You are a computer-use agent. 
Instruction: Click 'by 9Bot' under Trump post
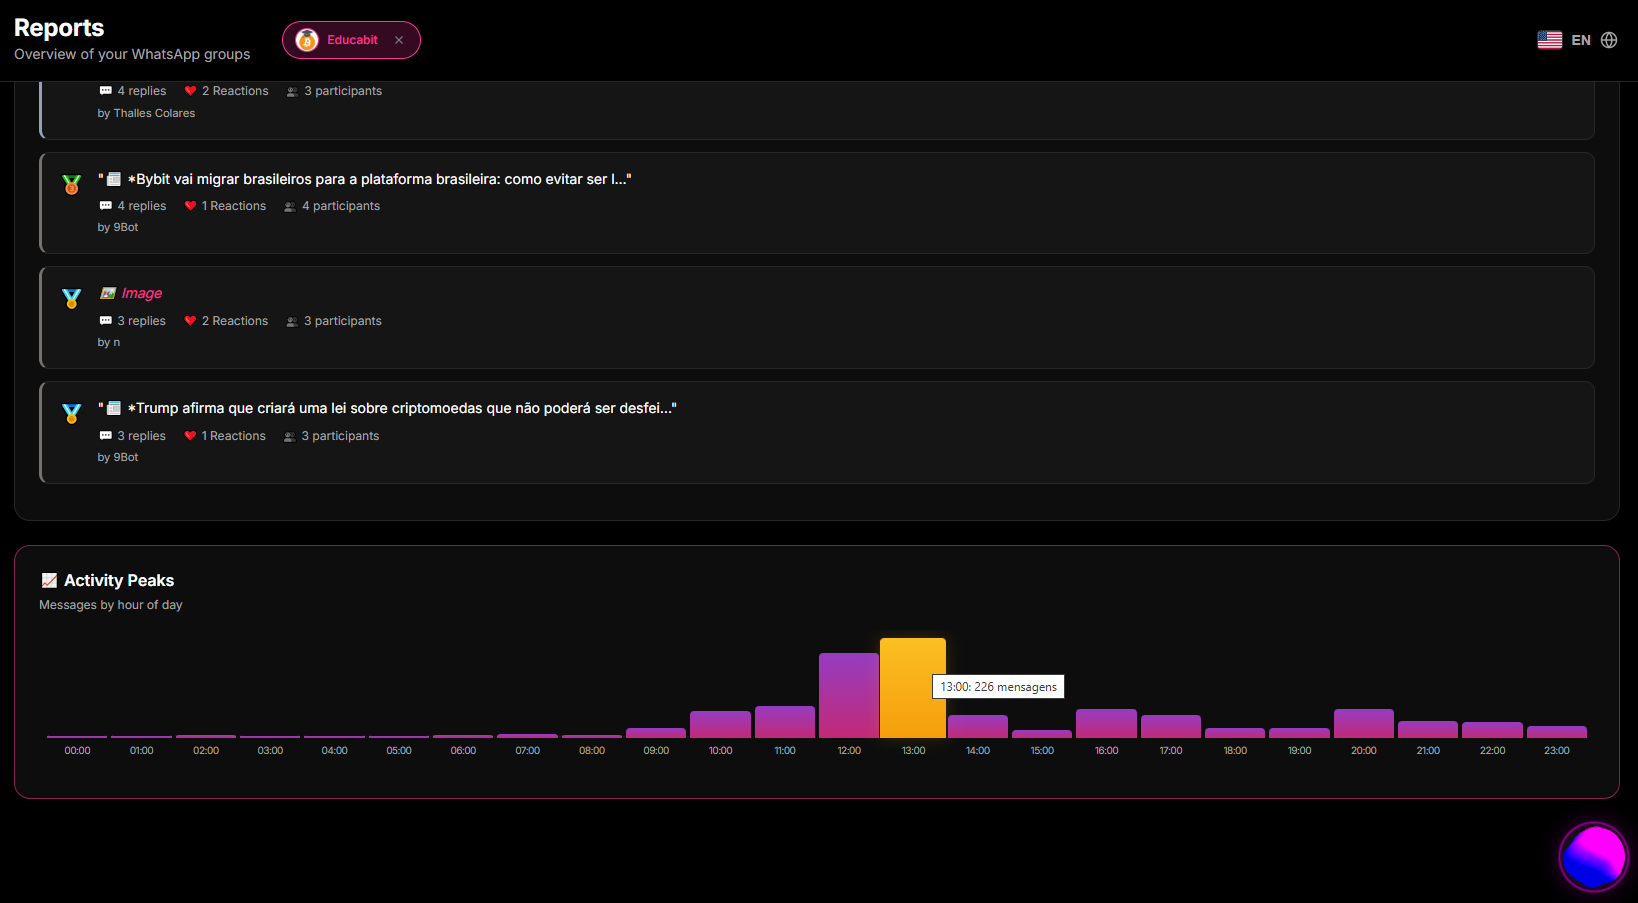(118, 457)
